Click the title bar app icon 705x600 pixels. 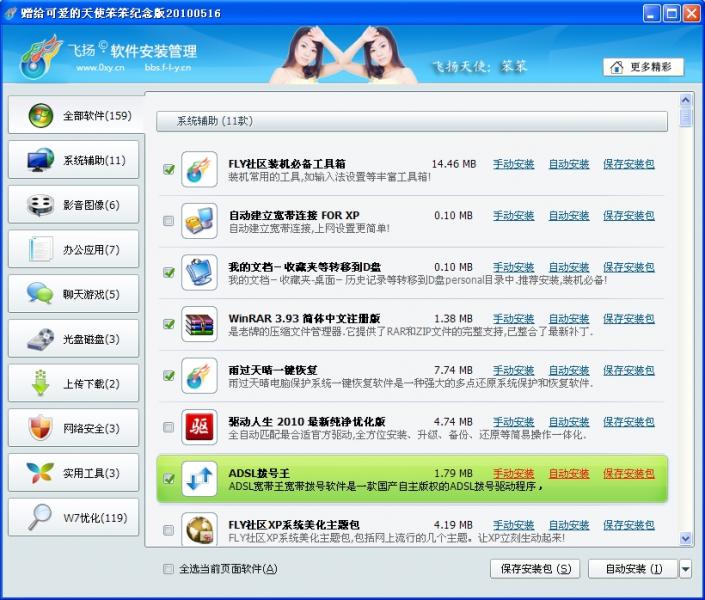(10, 13)
